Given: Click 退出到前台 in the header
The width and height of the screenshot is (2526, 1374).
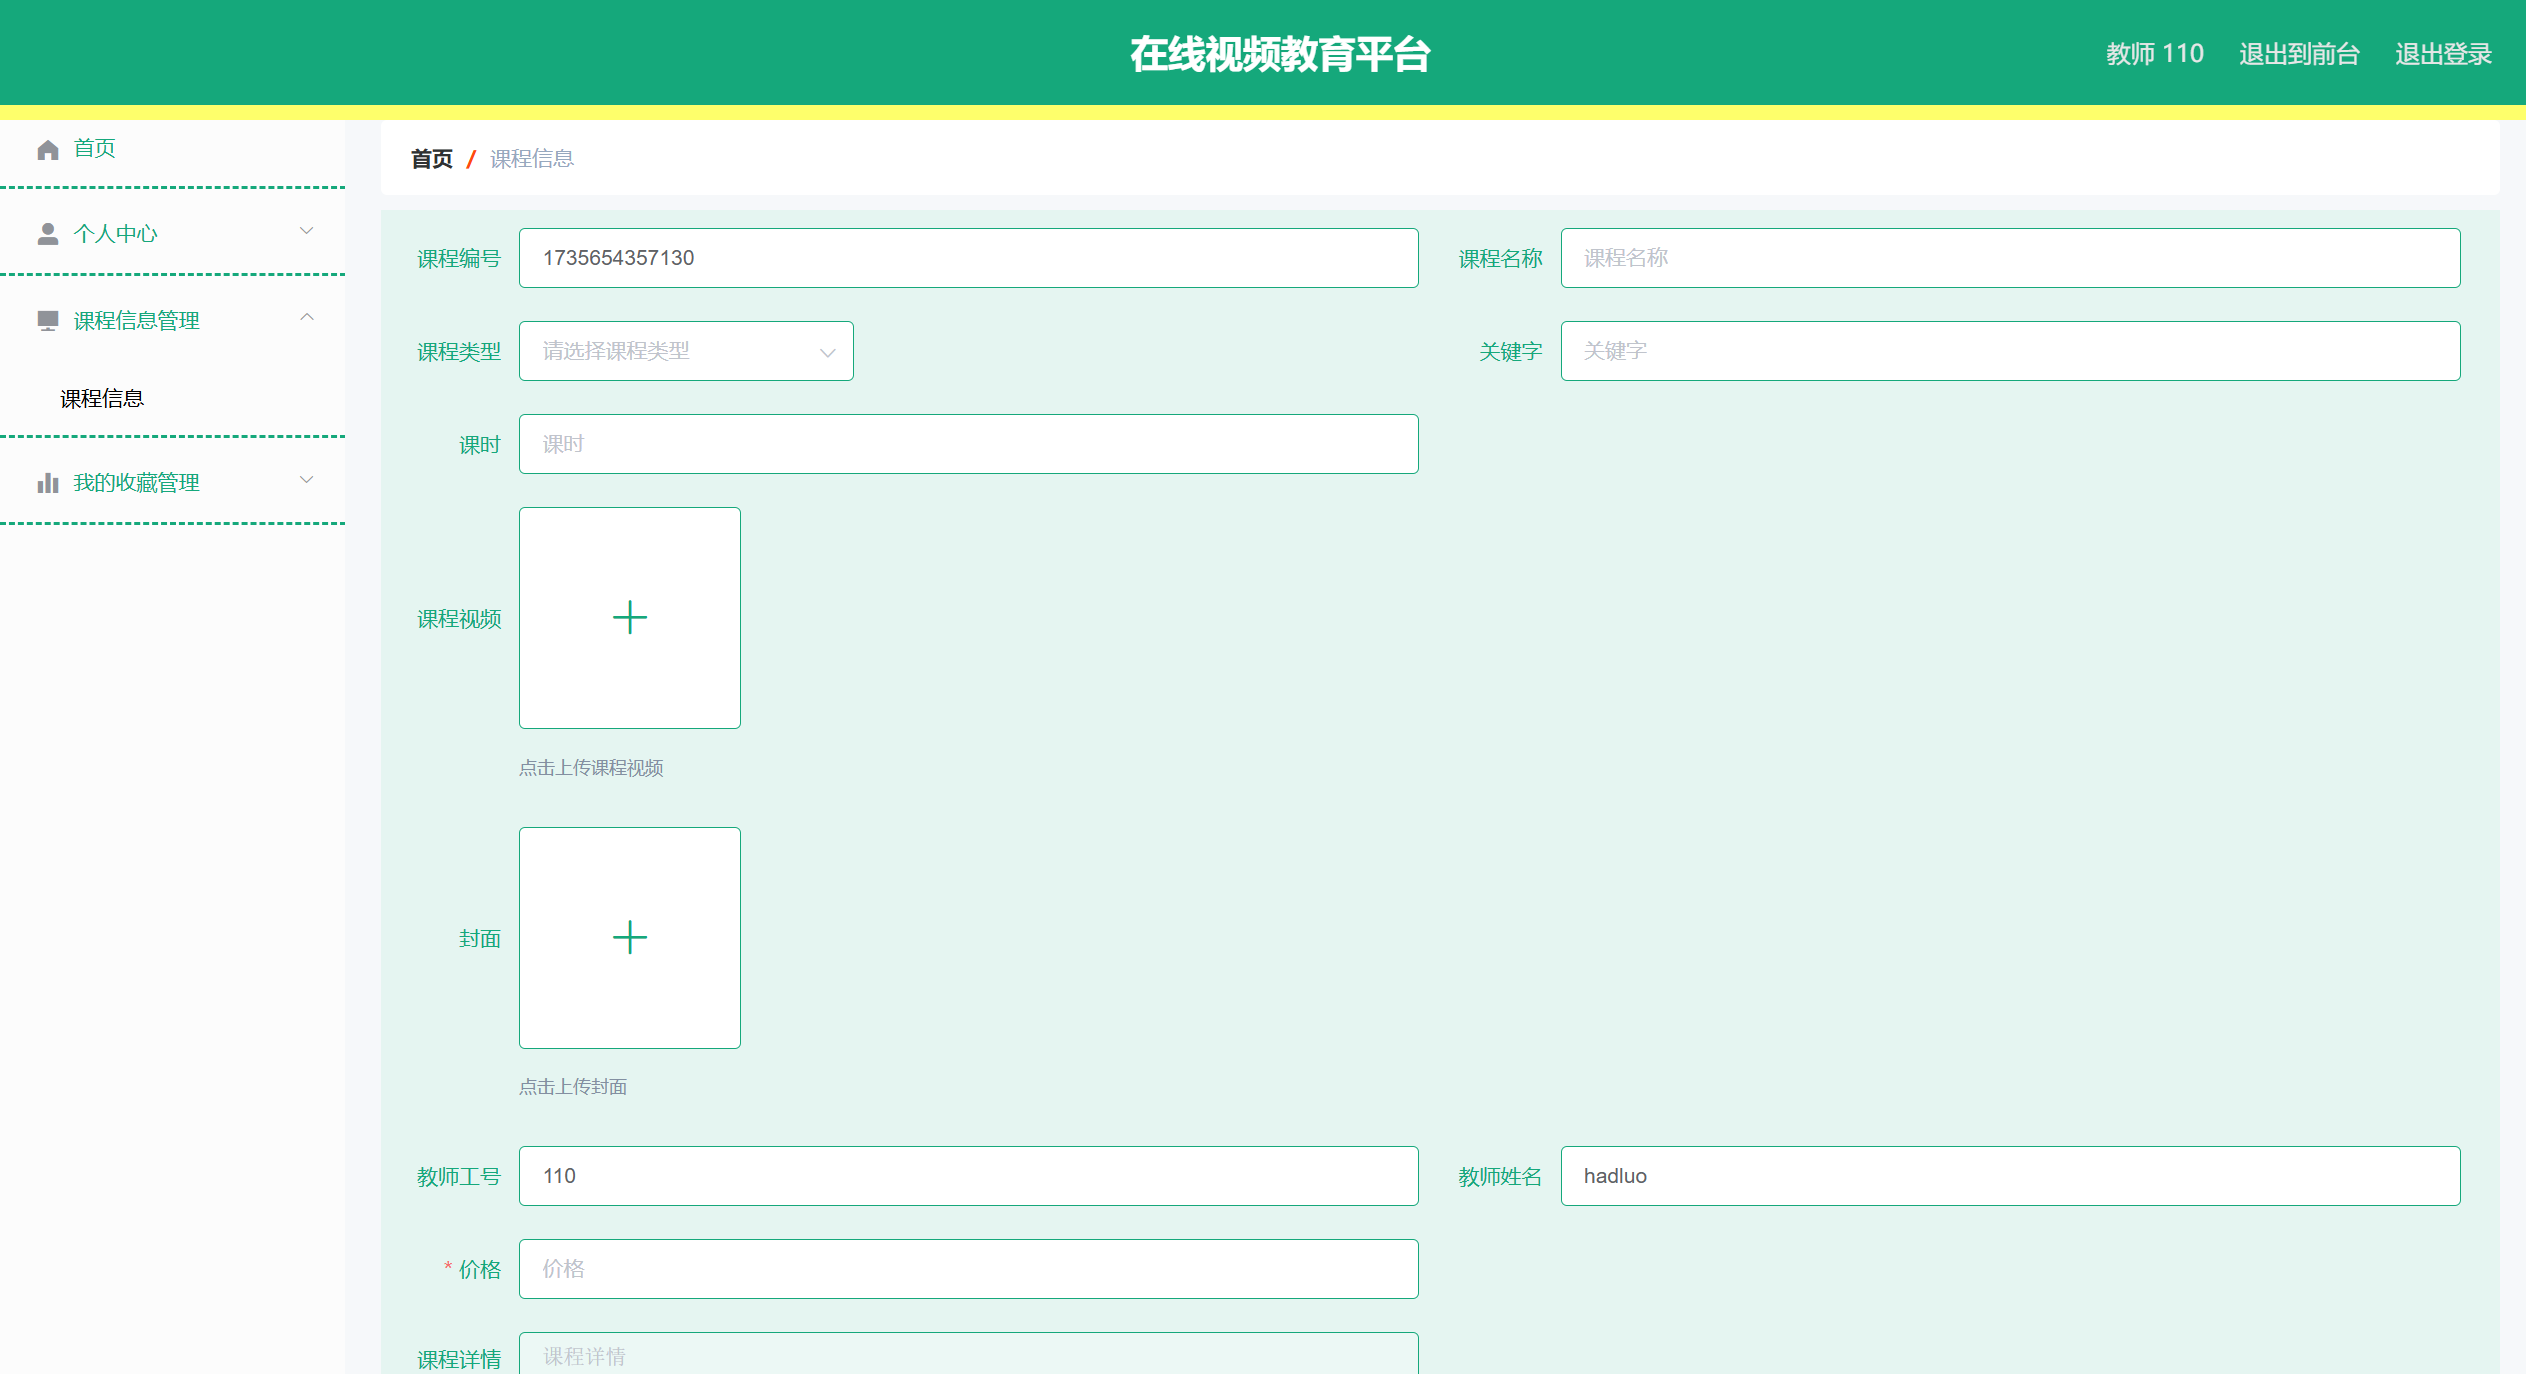Looking at the screenshot, I should [x=2298, y=54].
